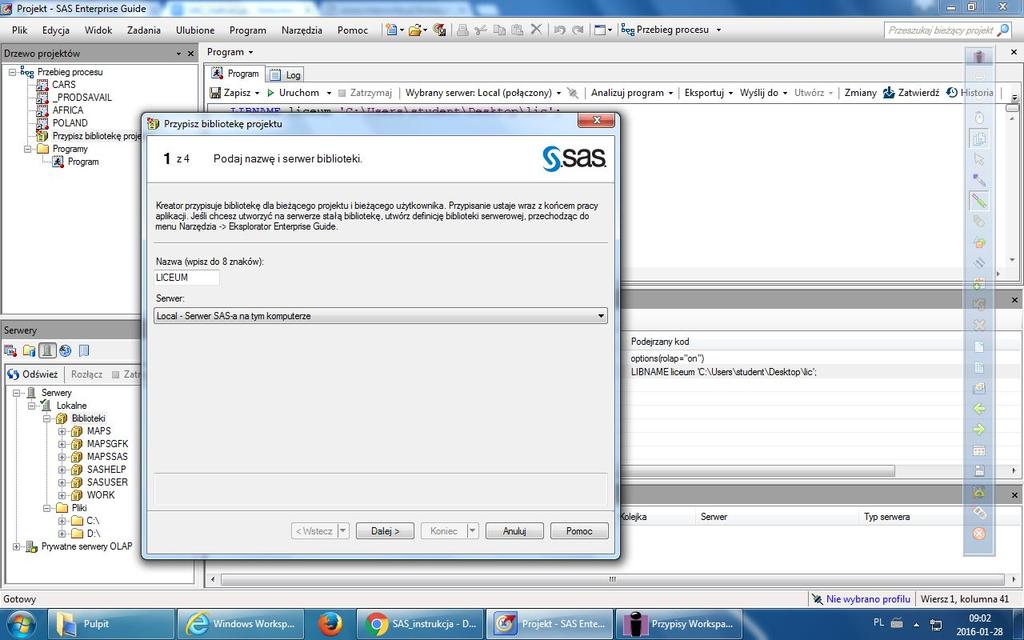Collapse the Biblioteki node

tap(46, 419)
